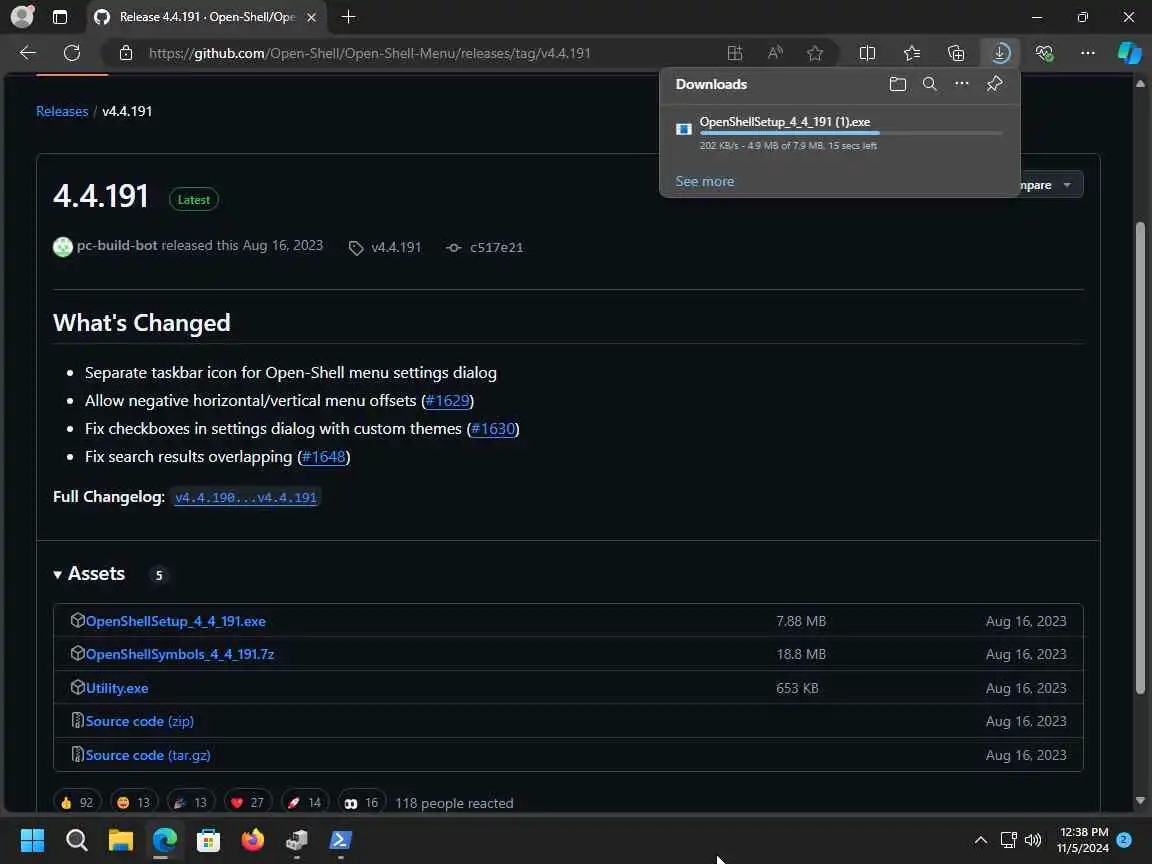Click the download progress bar
The width and height of the screenshot is (1152, 864).
coord(851,133)
